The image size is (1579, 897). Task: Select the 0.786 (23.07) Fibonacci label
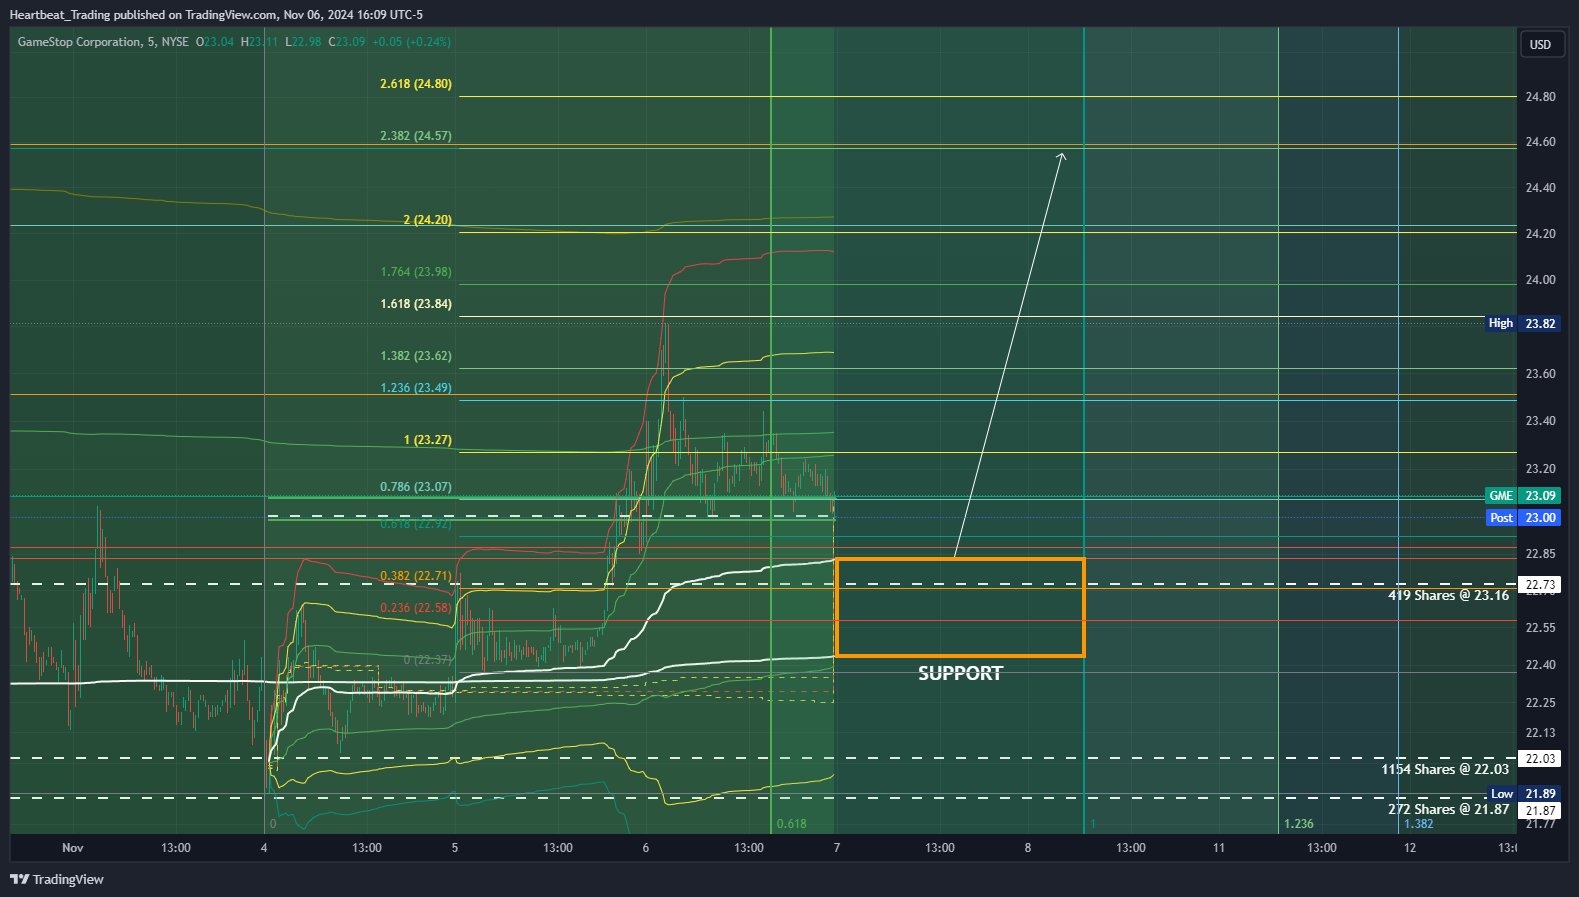click(x=416, y=487)
